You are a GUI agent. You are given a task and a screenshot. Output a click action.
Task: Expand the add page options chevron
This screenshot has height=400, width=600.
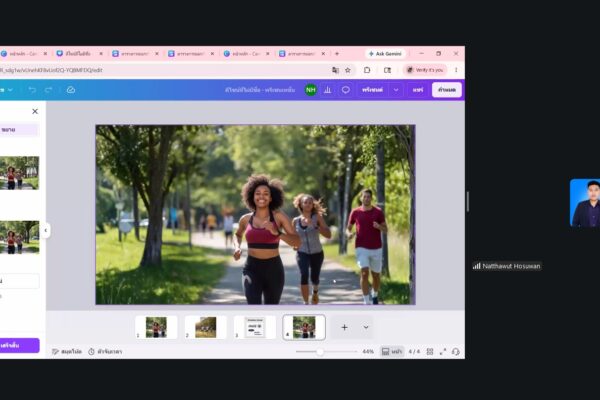point(366,327)
